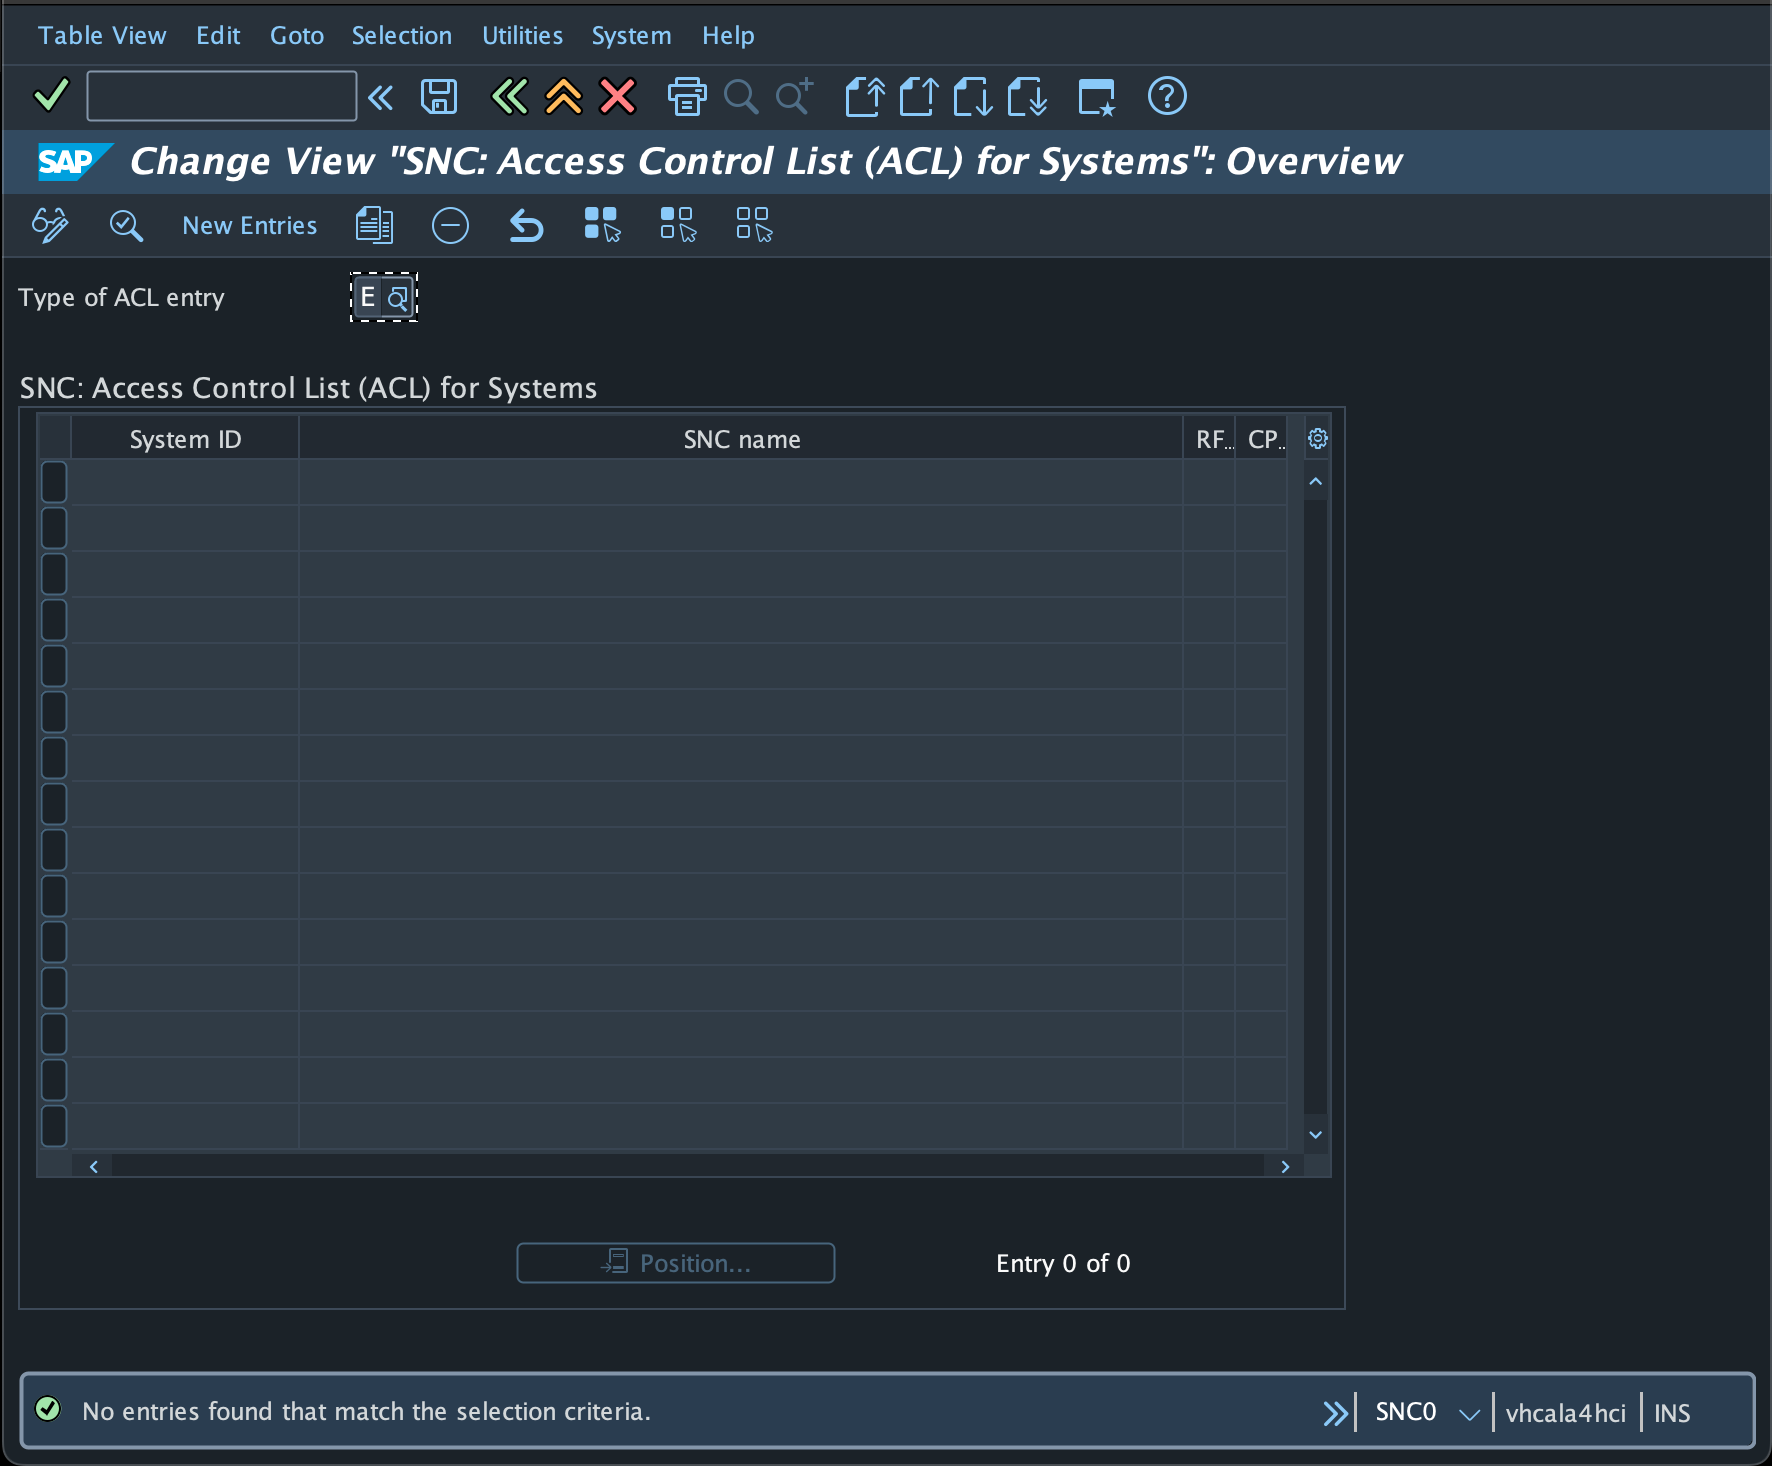Select the last table row selector

click(x=54, y=1126)
